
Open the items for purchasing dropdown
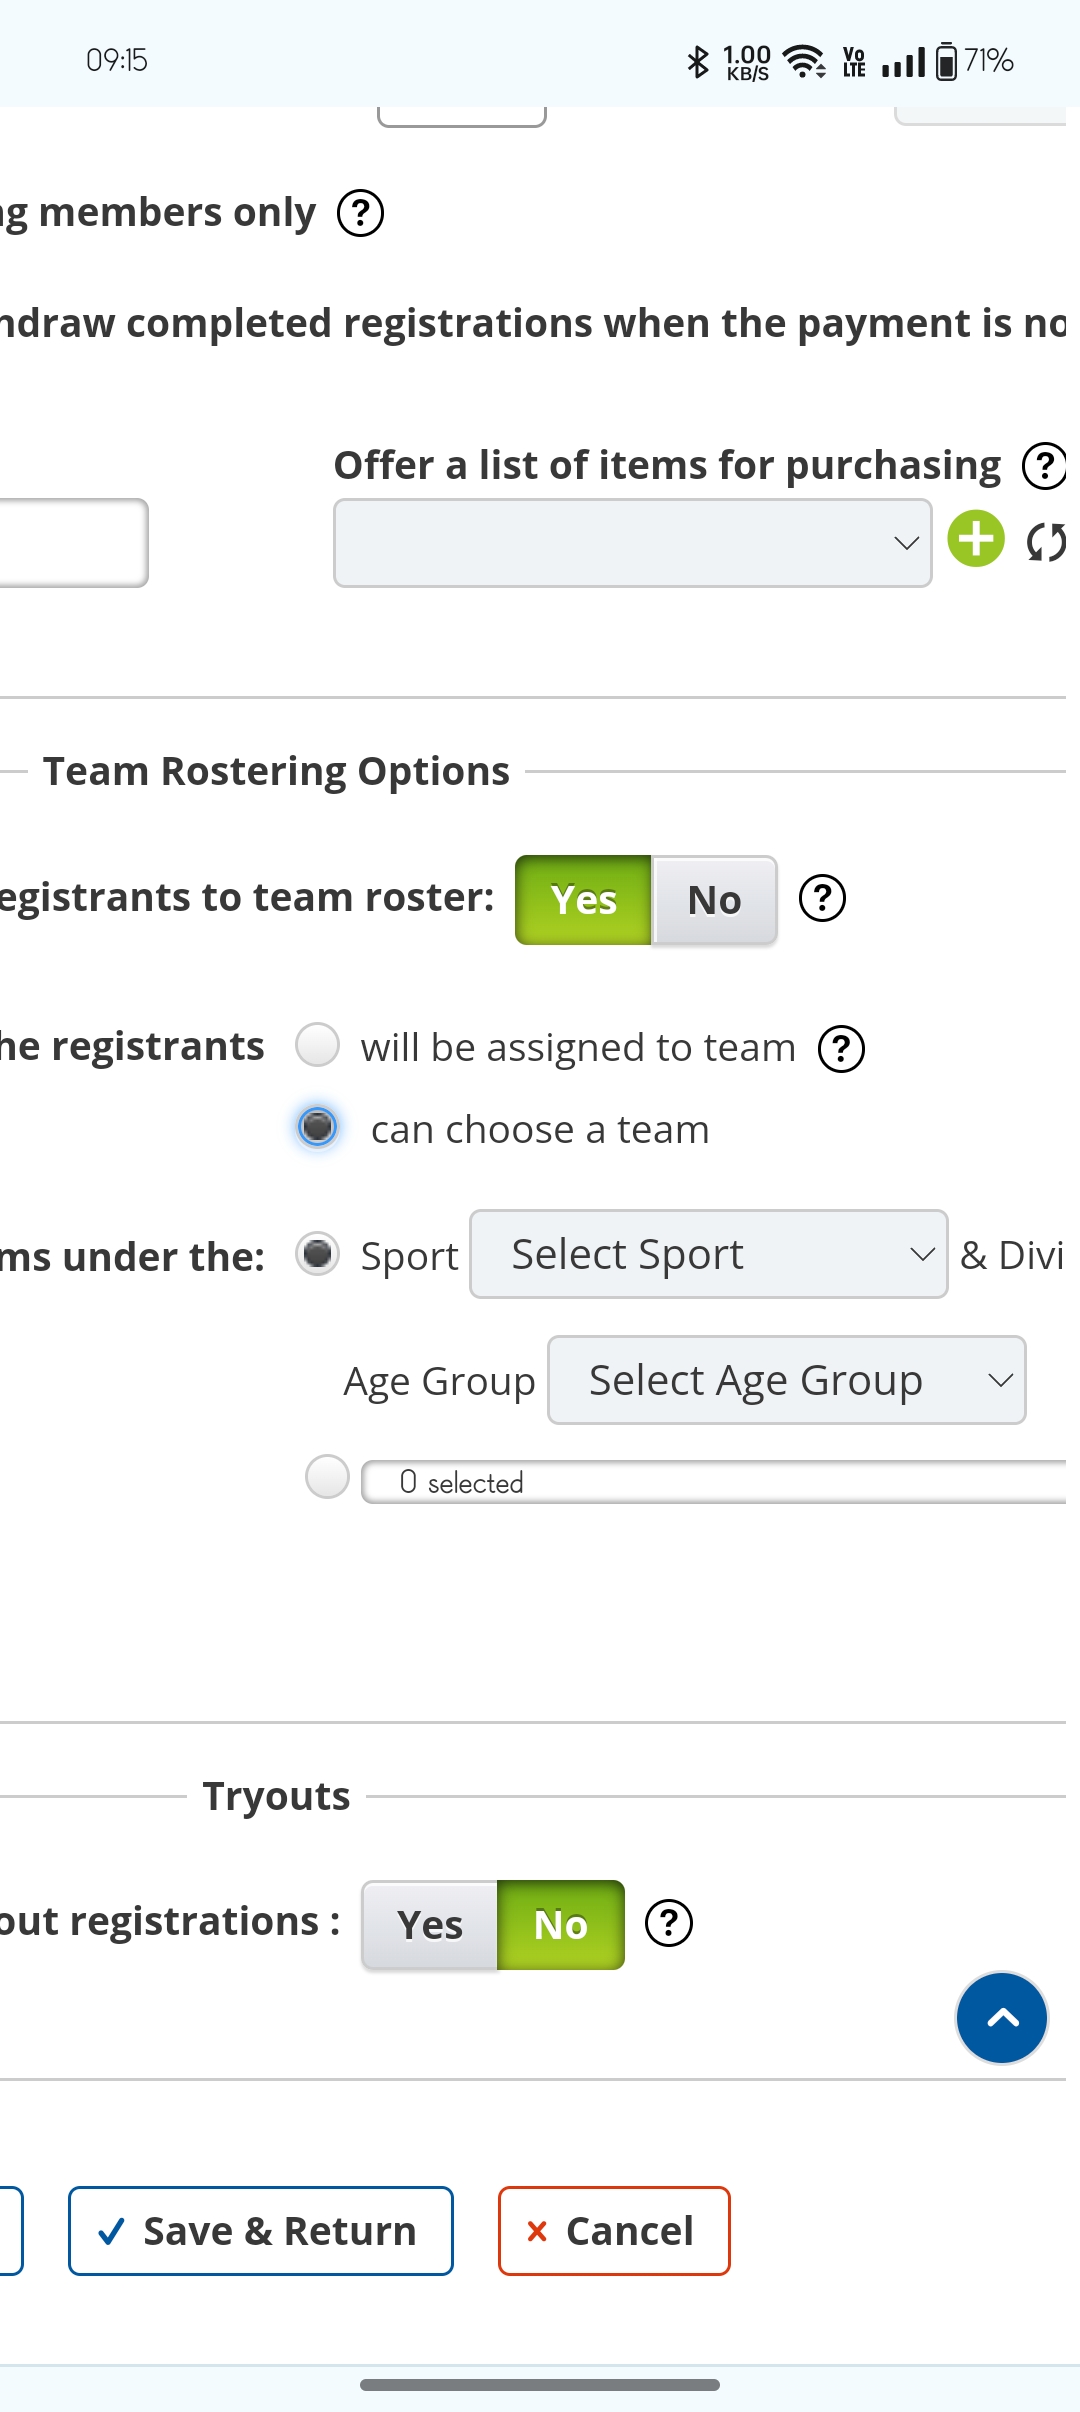(x=632, y=543)
